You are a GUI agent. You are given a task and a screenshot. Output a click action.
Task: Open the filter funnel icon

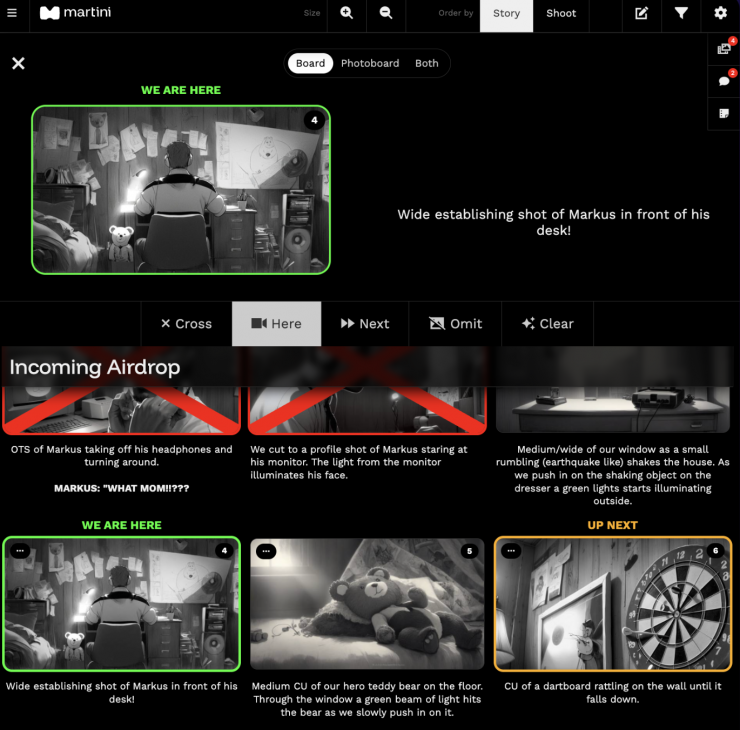[x=681, y=13]
